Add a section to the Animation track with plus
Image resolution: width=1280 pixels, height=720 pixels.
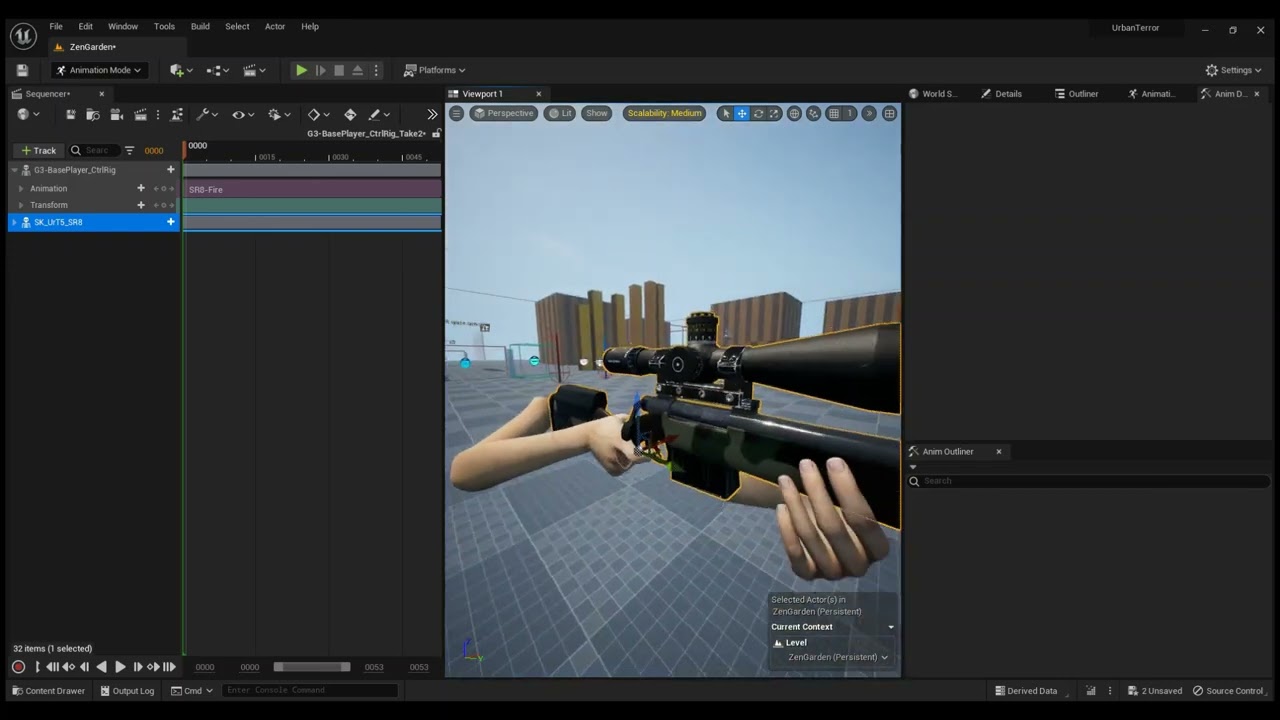coord(140,188)
